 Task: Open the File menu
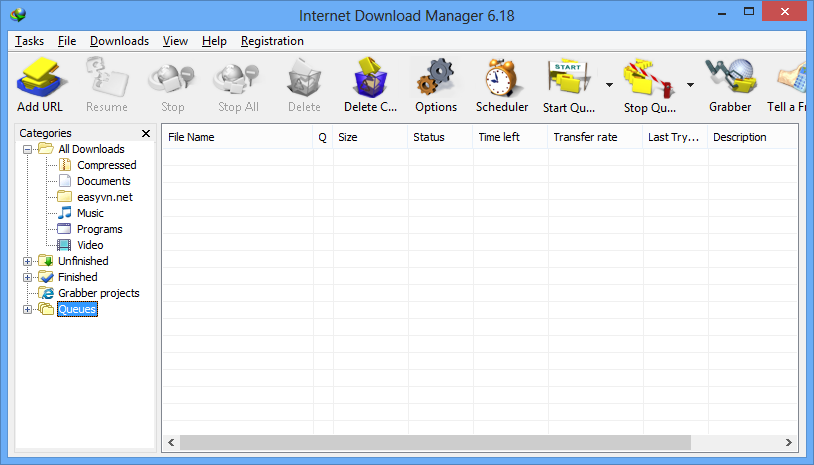coord(67,41)
